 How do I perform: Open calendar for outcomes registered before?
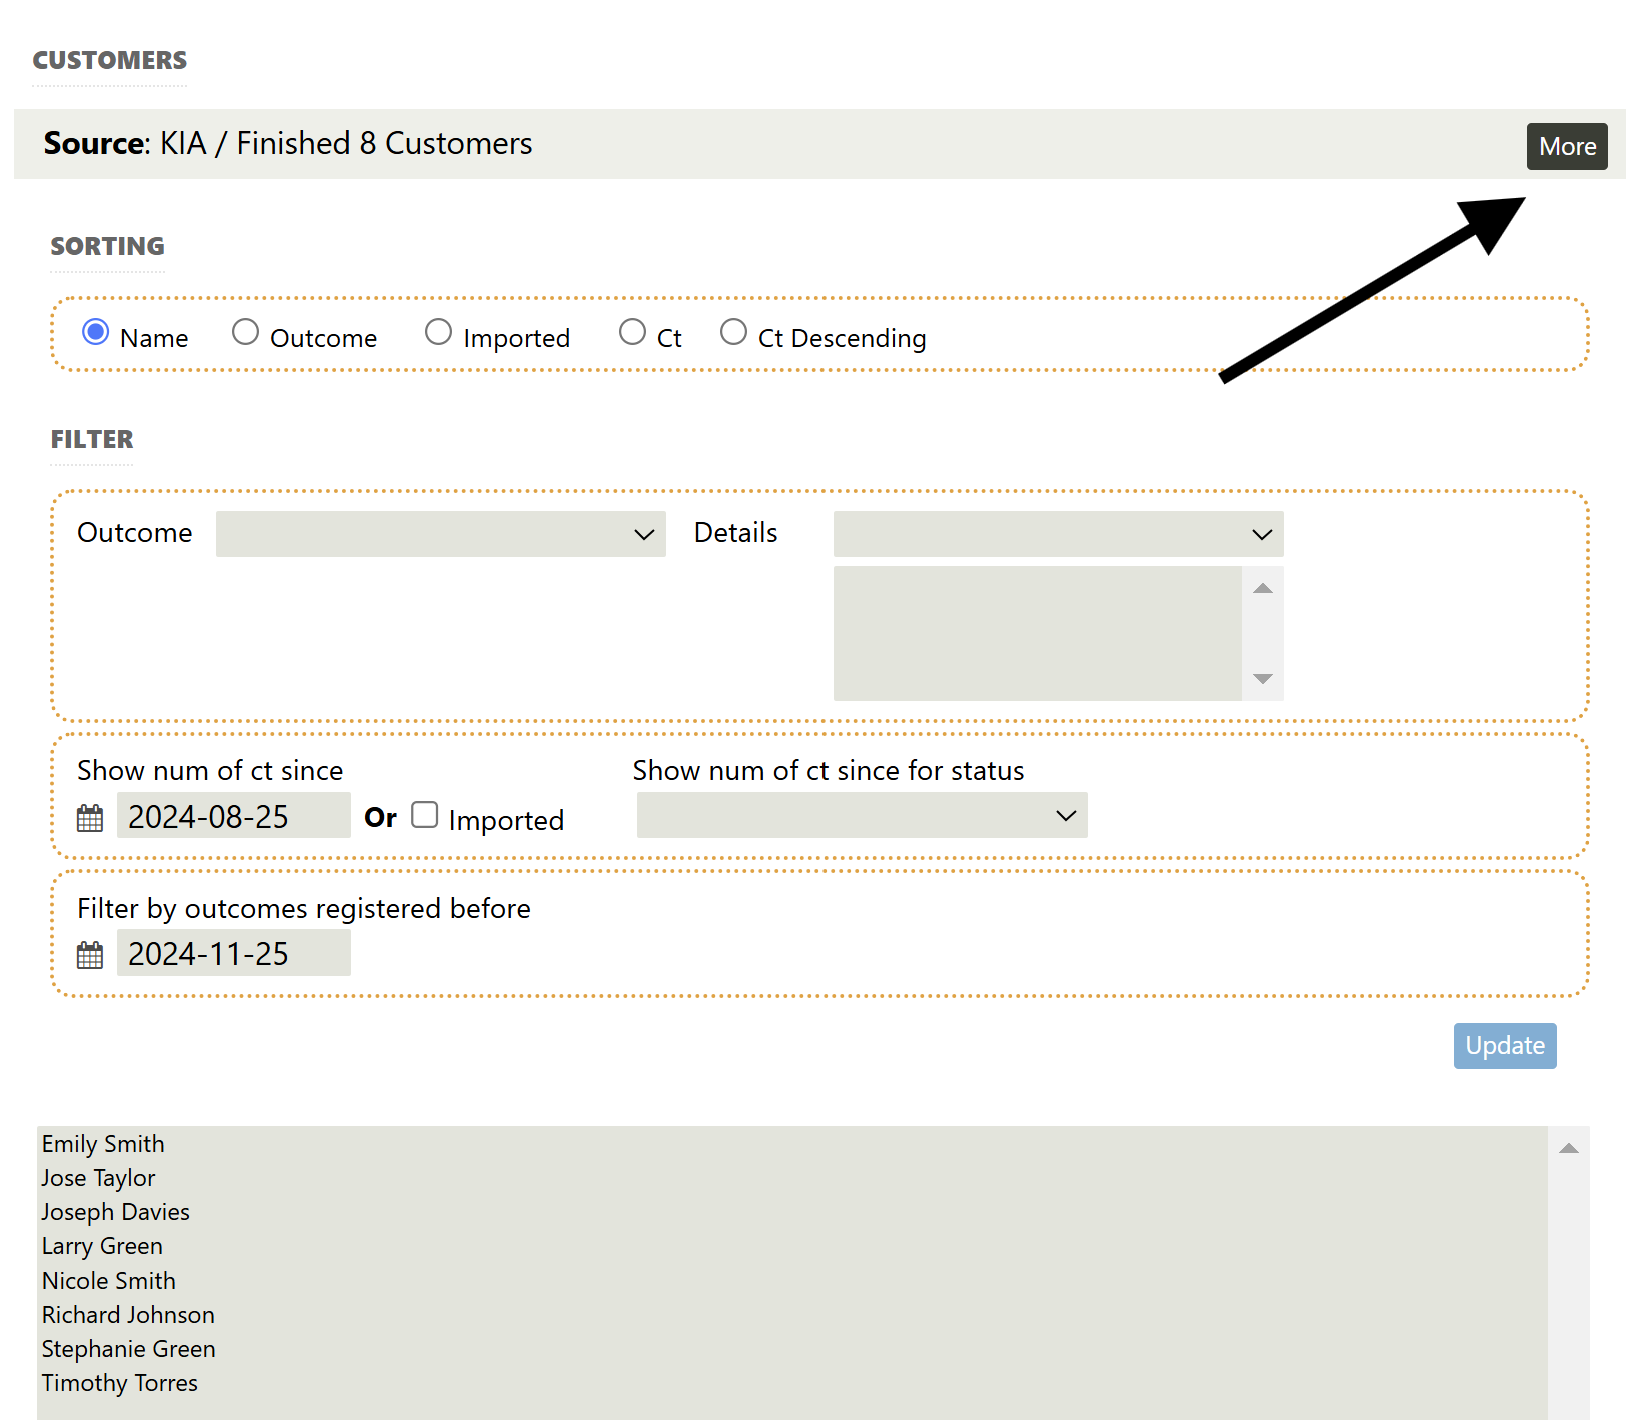click(x=90, y=955)
